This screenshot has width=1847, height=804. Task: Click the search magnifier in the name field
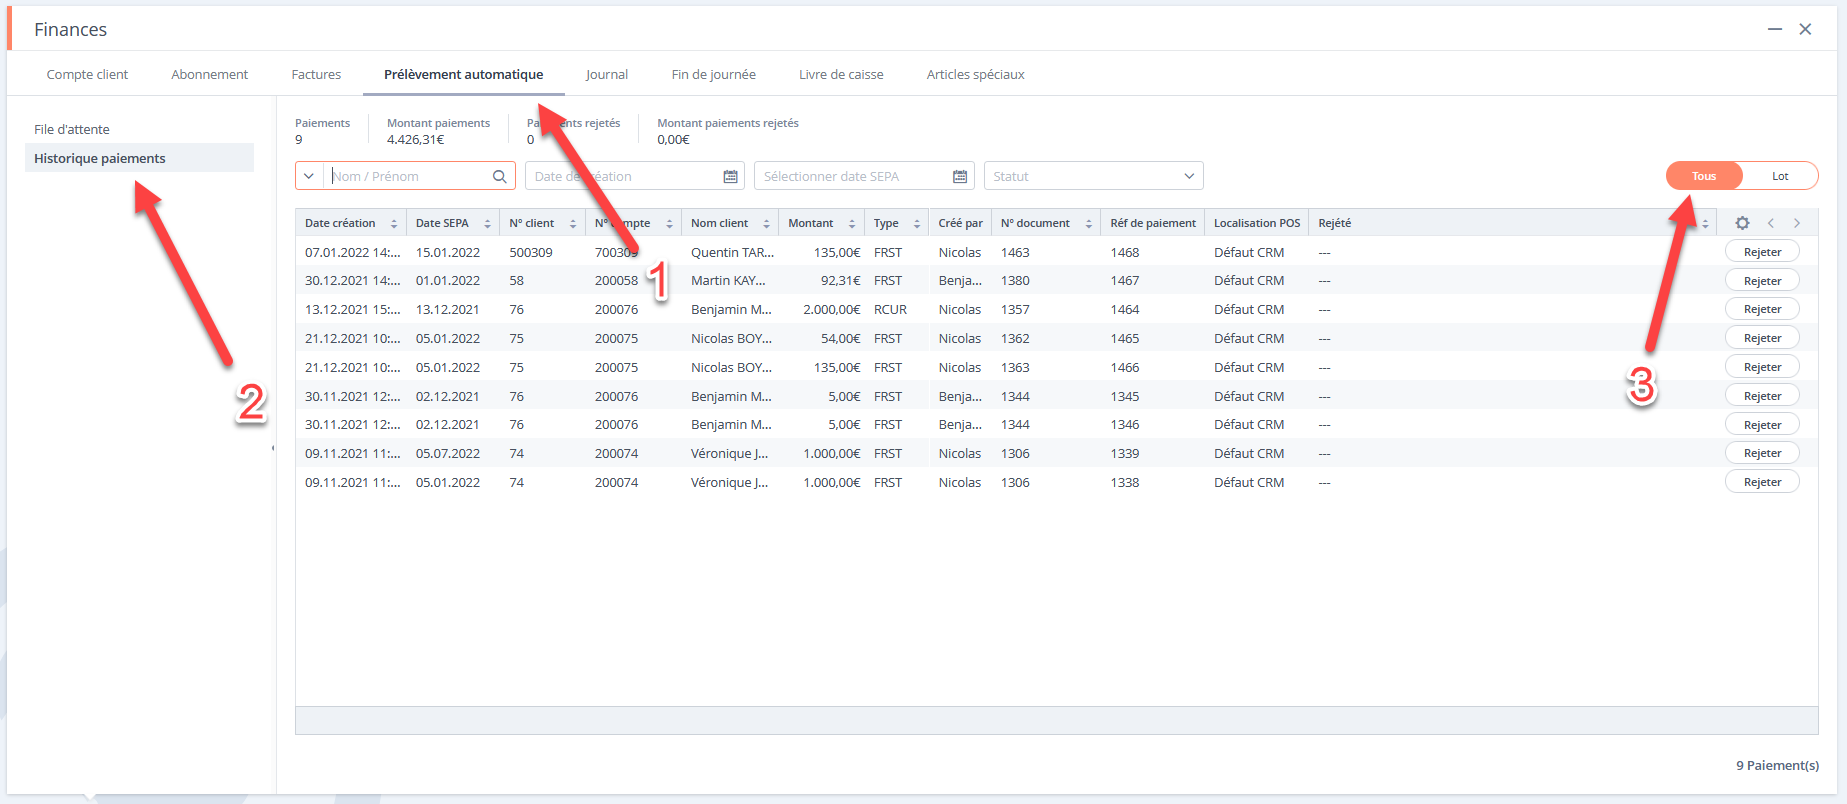pos(500,176)
